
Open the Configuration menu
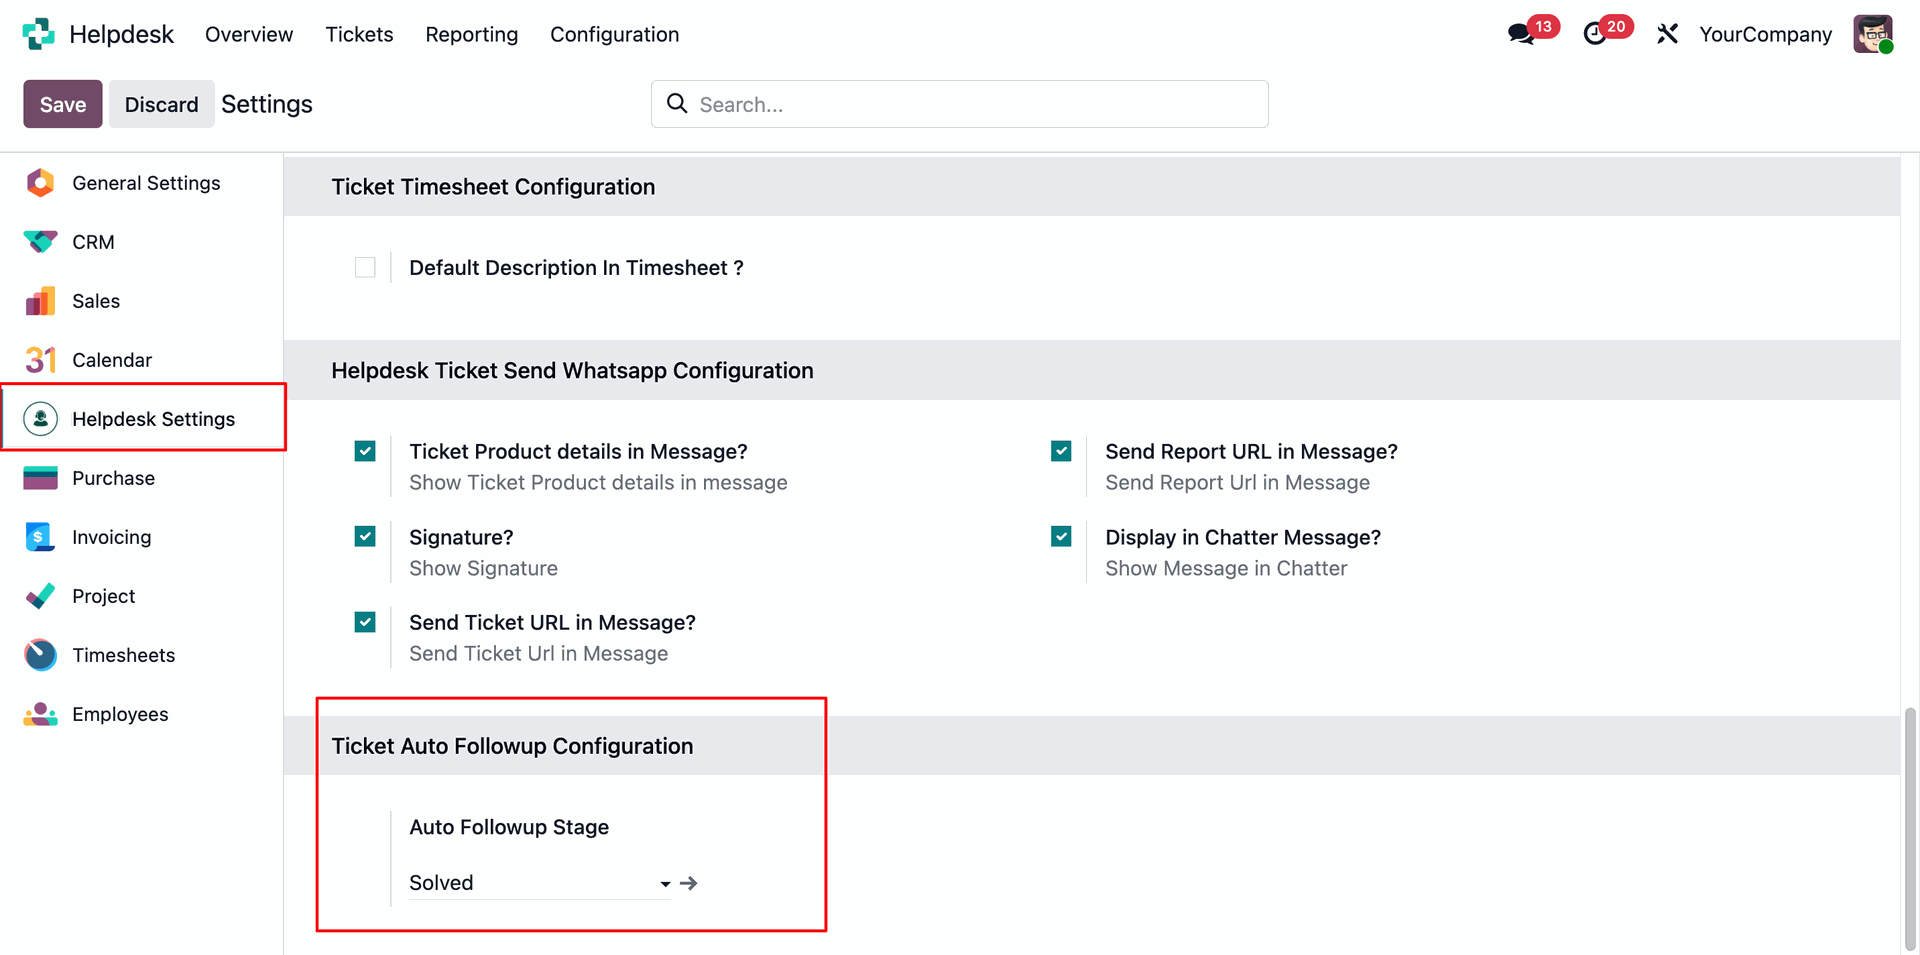614,34
